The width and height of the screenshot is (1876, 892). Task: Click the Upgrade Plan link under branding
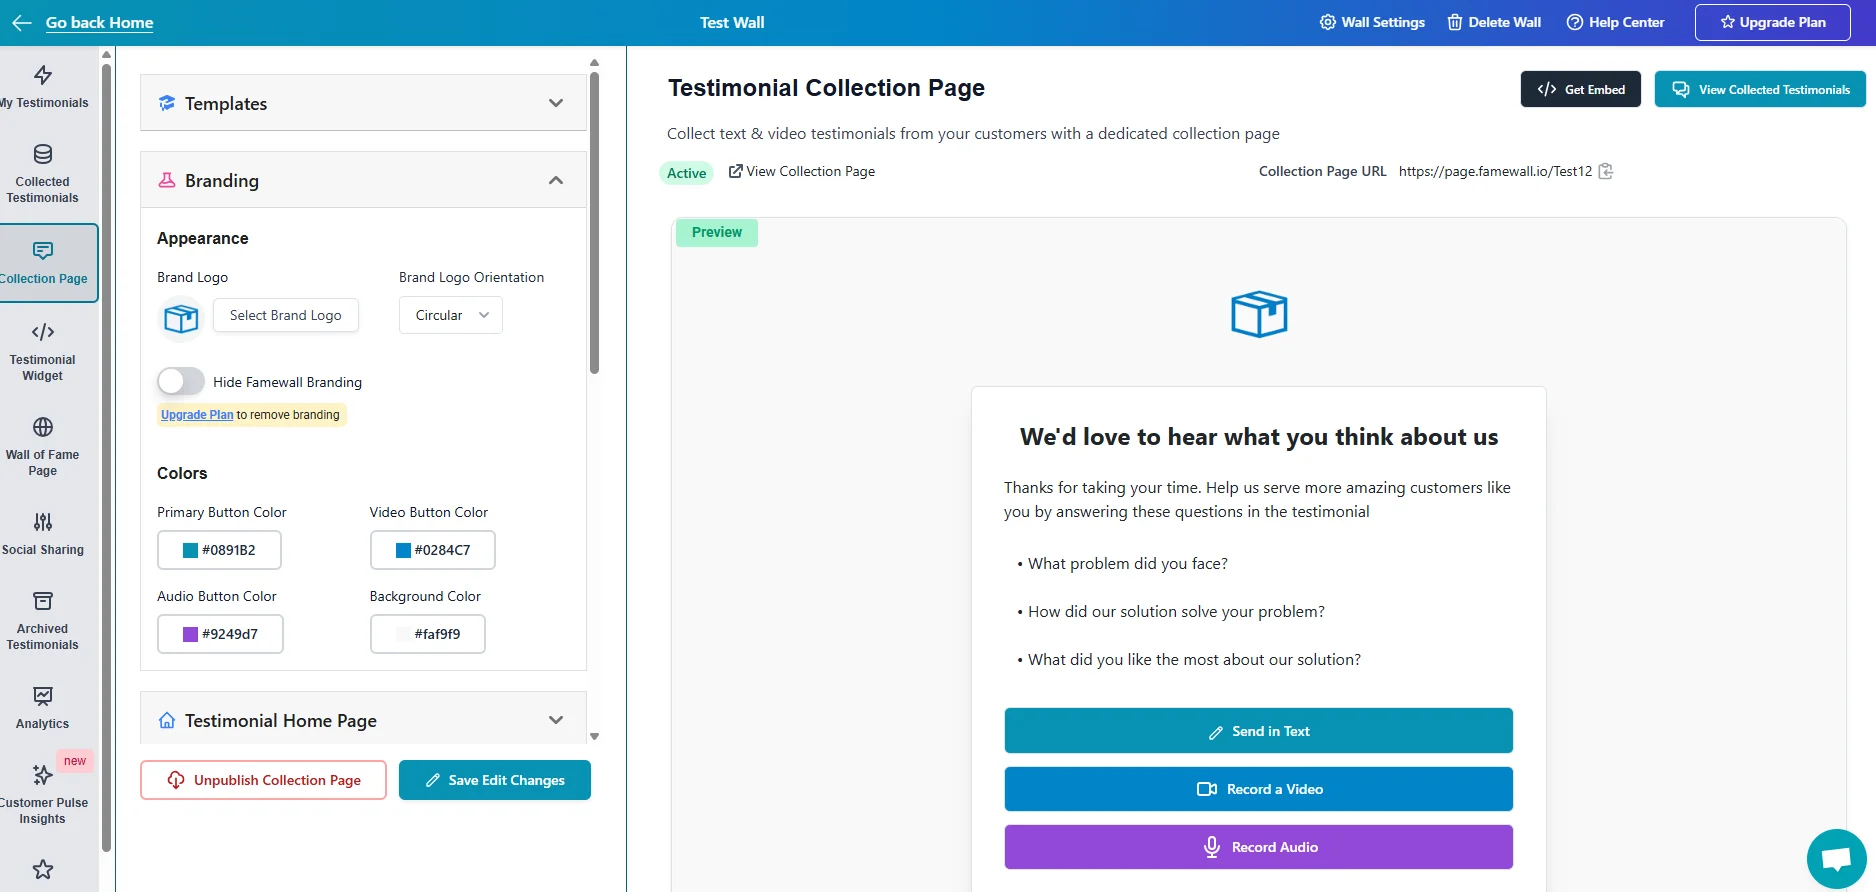tap(197, 415)
